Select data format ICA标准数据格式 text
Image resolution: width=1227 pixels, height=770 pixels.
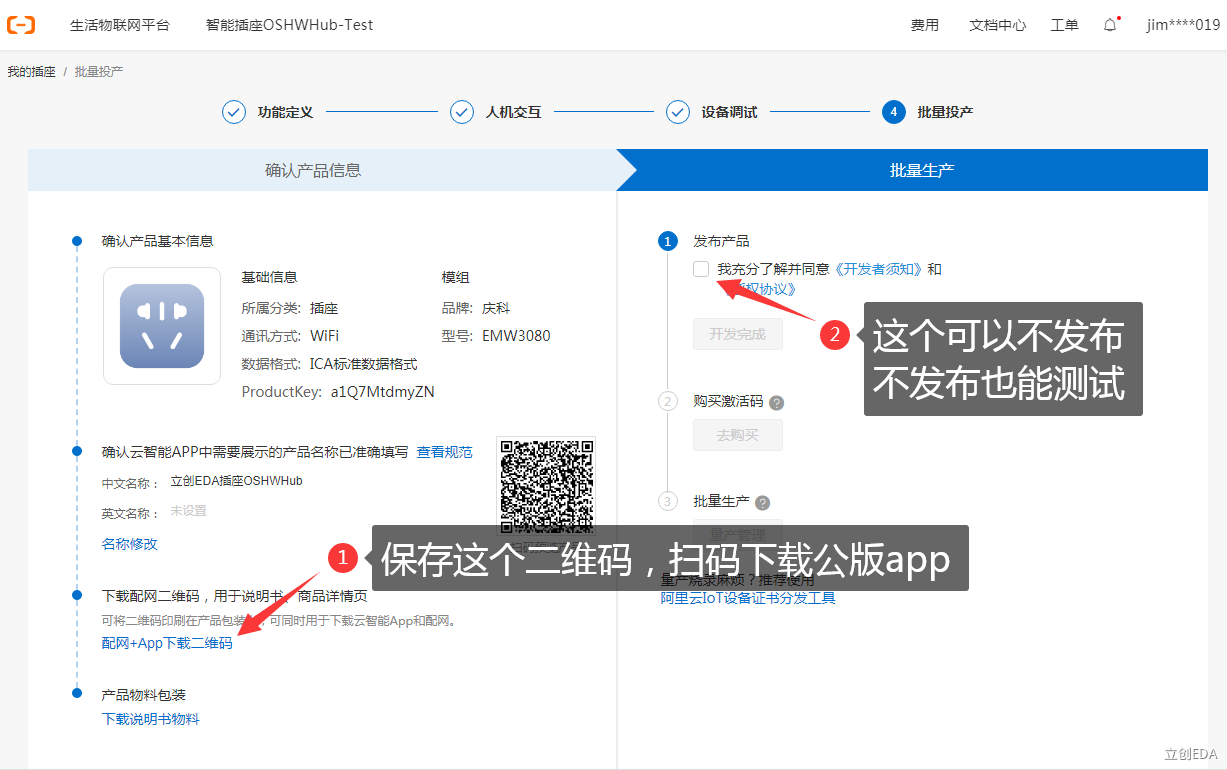[x=364, y=364]
